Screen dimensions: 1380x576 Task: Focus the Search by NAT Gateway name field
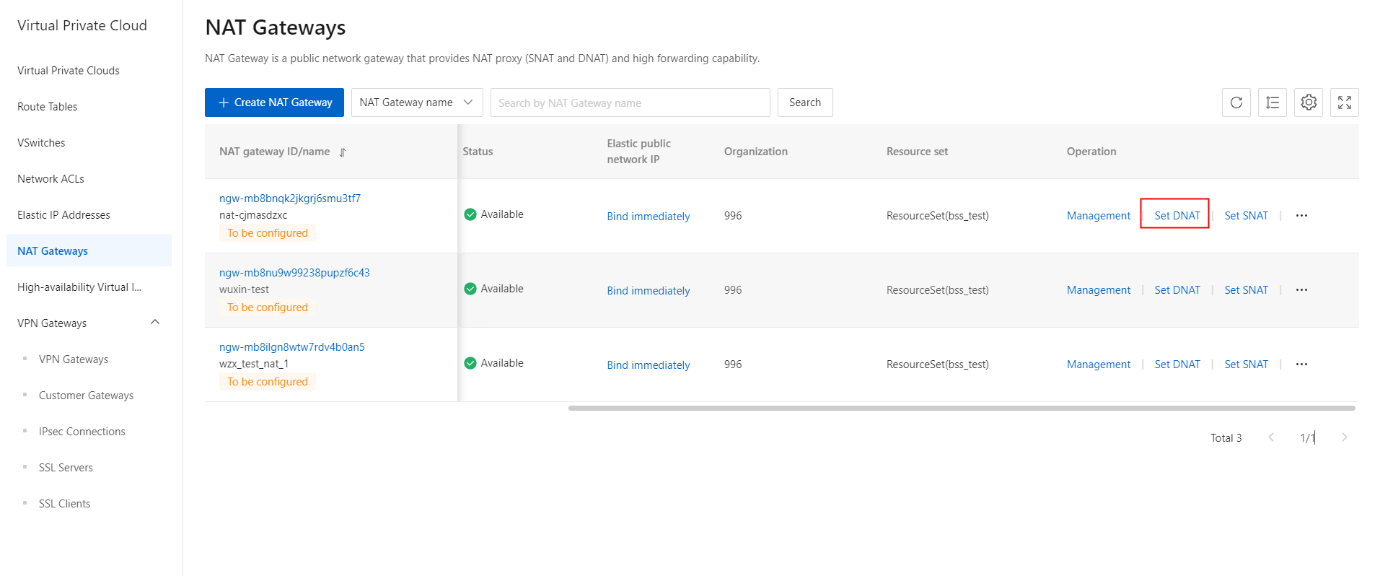click(630, 102)
